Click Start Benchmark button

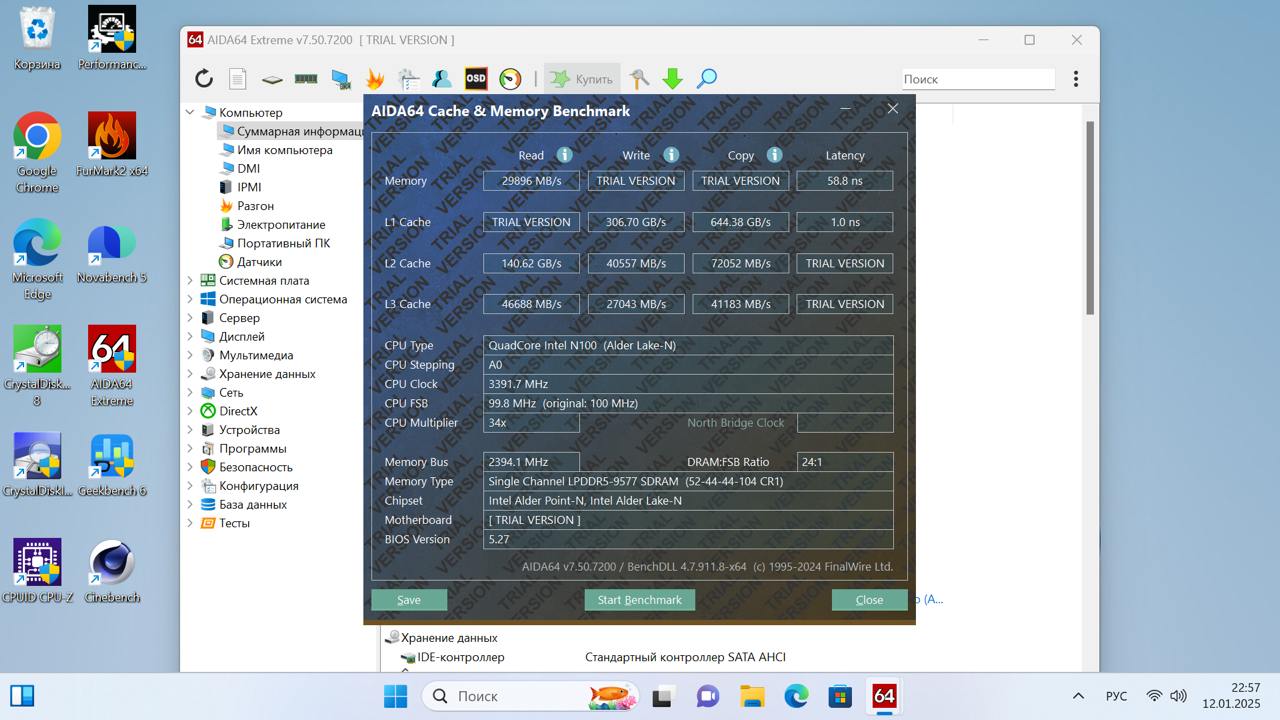coord(640,600)
